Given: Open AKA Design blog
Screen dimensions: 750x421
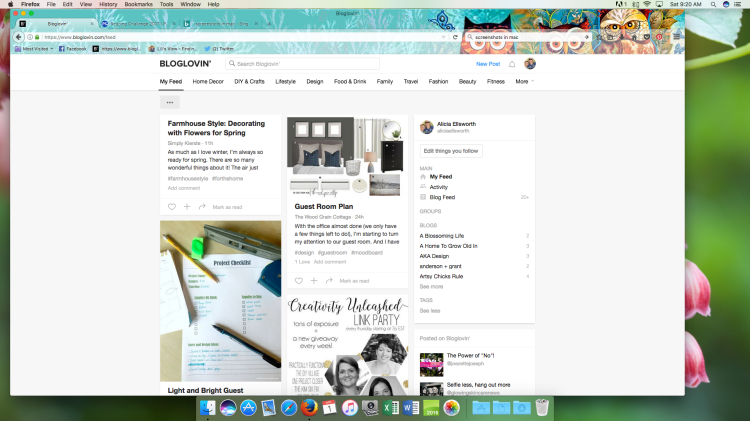Looking at the screenshot, I should tap(434, 256).
